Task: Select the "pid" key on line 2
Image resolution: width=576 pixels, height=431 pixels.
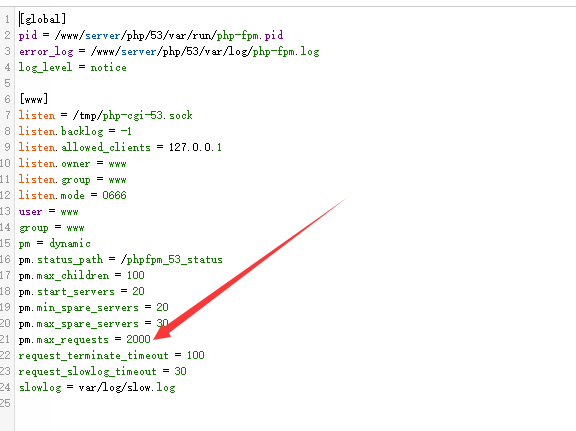Action: 28,35
